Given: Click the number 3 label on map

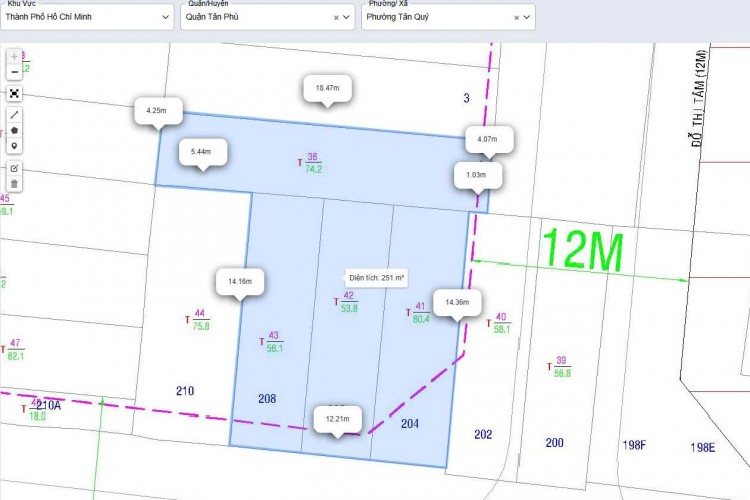Looking at the screenshot, I should [x=466, y=99].
